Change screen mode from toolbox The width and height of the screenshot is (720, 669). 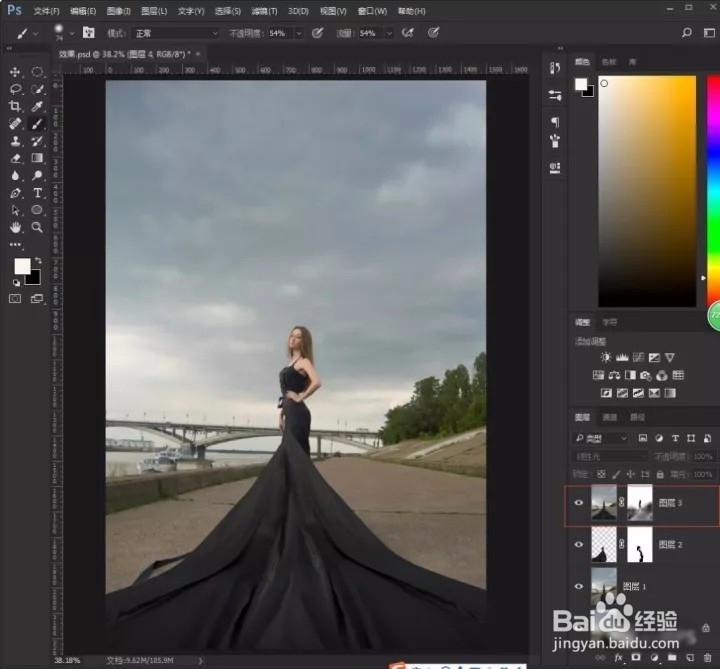click(37, 299)
